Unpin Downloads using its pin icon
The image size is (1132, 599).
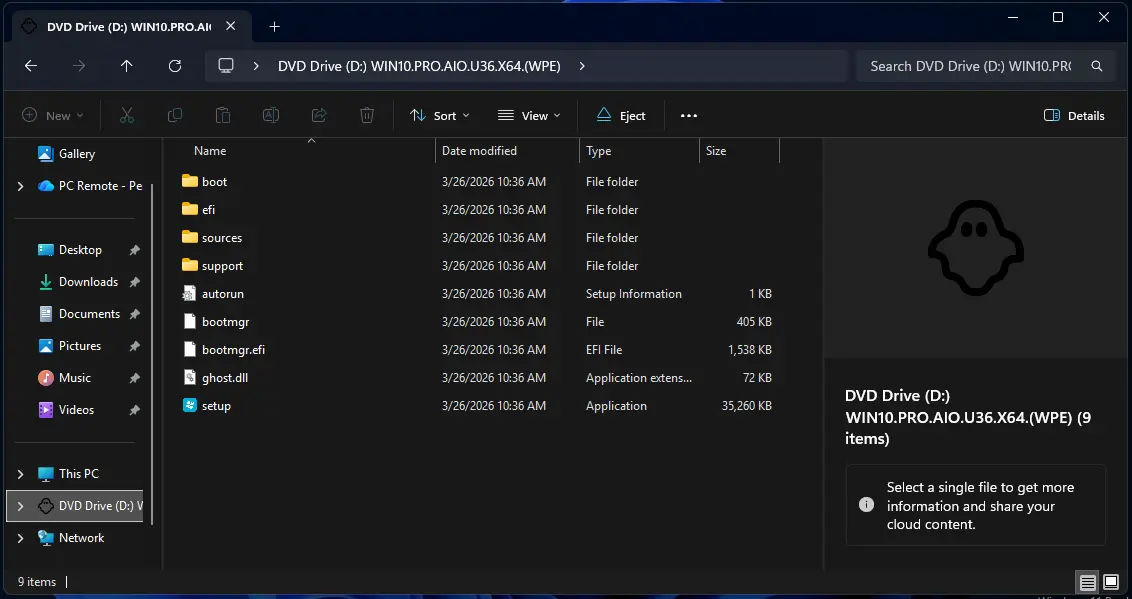pyautogui.click(x=134, y=281)
